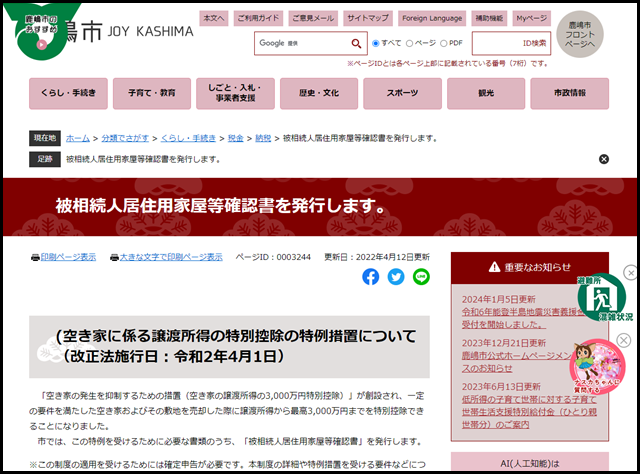
Task: Share the page on Facebook
Action: pyautogui.click(x=371, y=277)
